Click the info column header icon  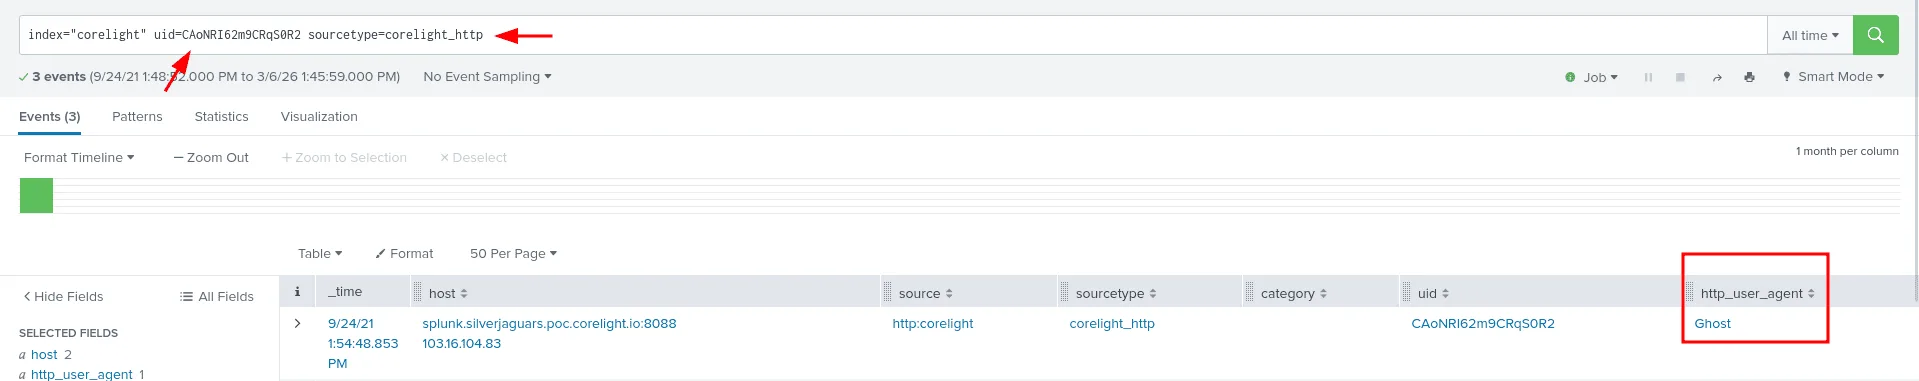tap(297, 292)
